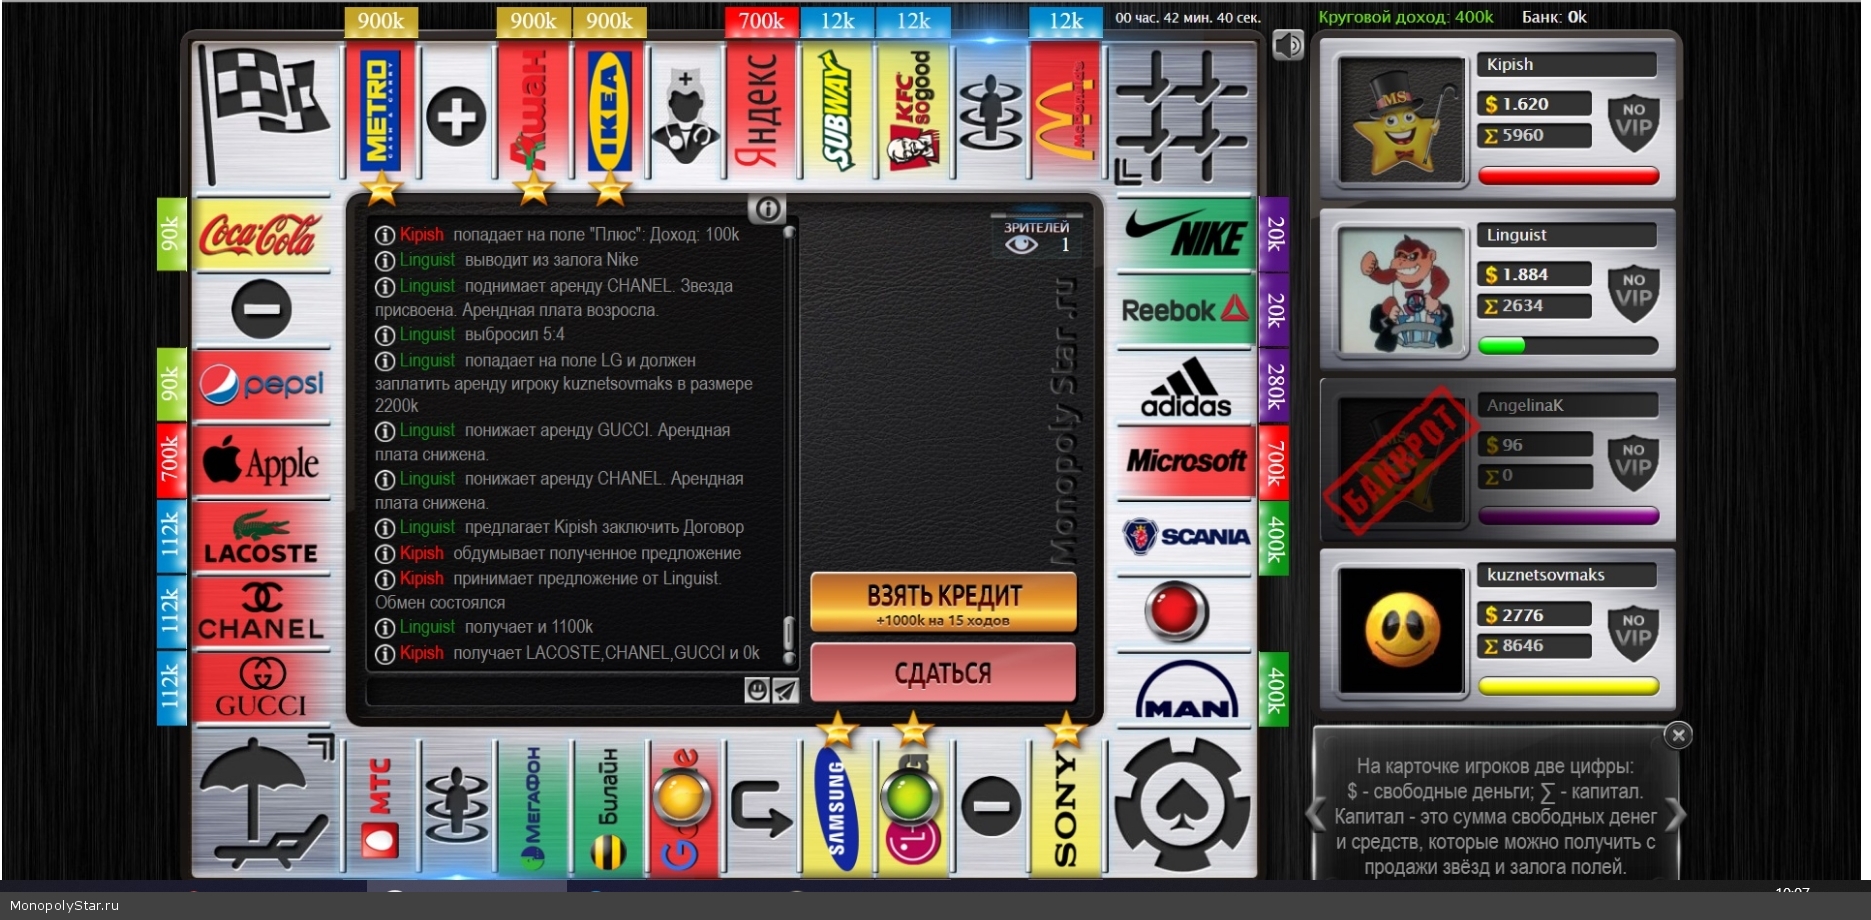Image resolution: width=1871 pixels, height=920 pixels.
Task: Surrender using the СДАТЬСЯ button
Action: coord(943,673)
